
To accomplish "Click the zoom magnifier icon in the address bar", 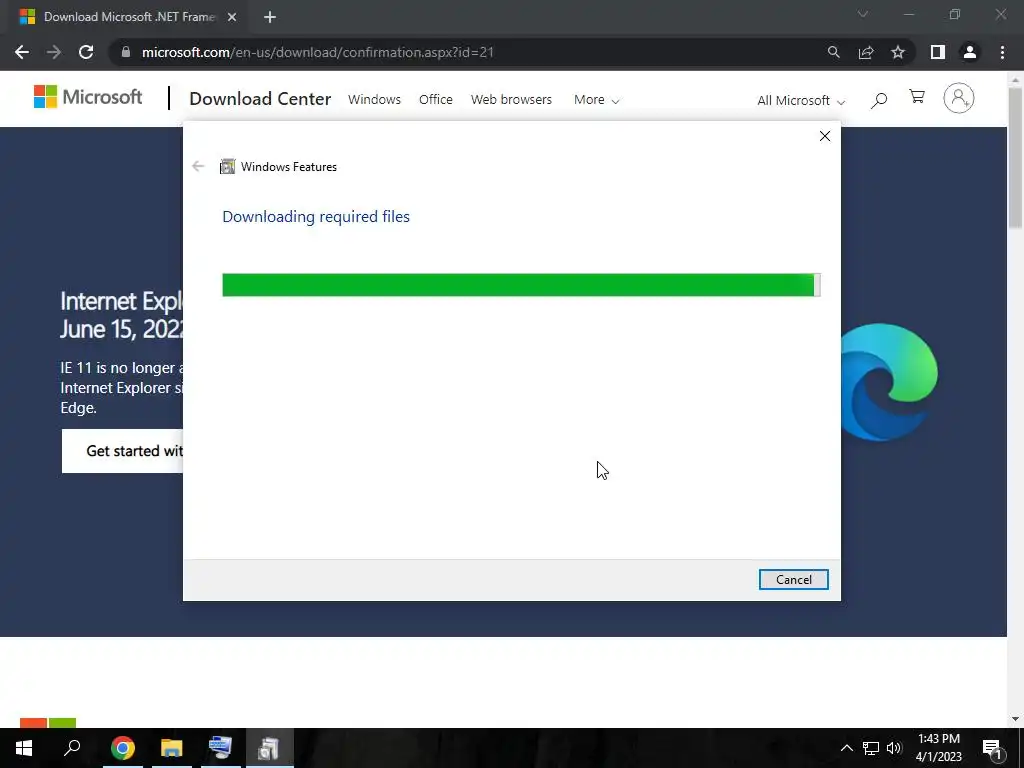I will pyautogui.click(x=833, y=52).
